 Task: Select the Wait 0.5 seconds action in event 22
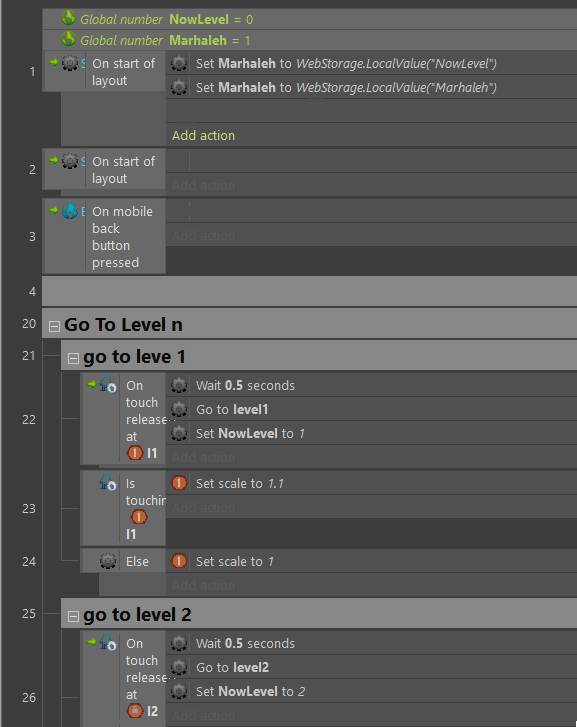pyautogui.click(x=372, y=385)
